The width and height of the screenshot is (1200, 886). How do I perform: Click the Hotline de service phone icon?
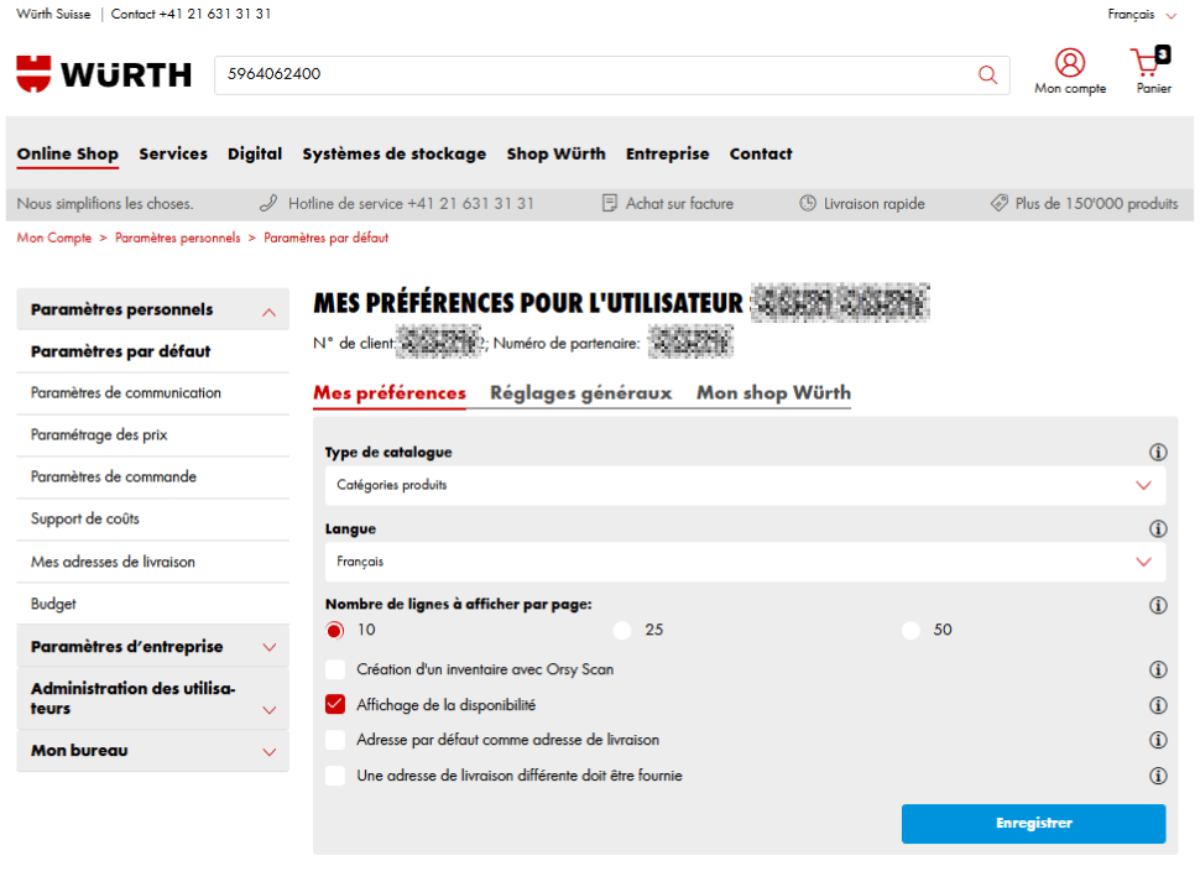[268, 203]
